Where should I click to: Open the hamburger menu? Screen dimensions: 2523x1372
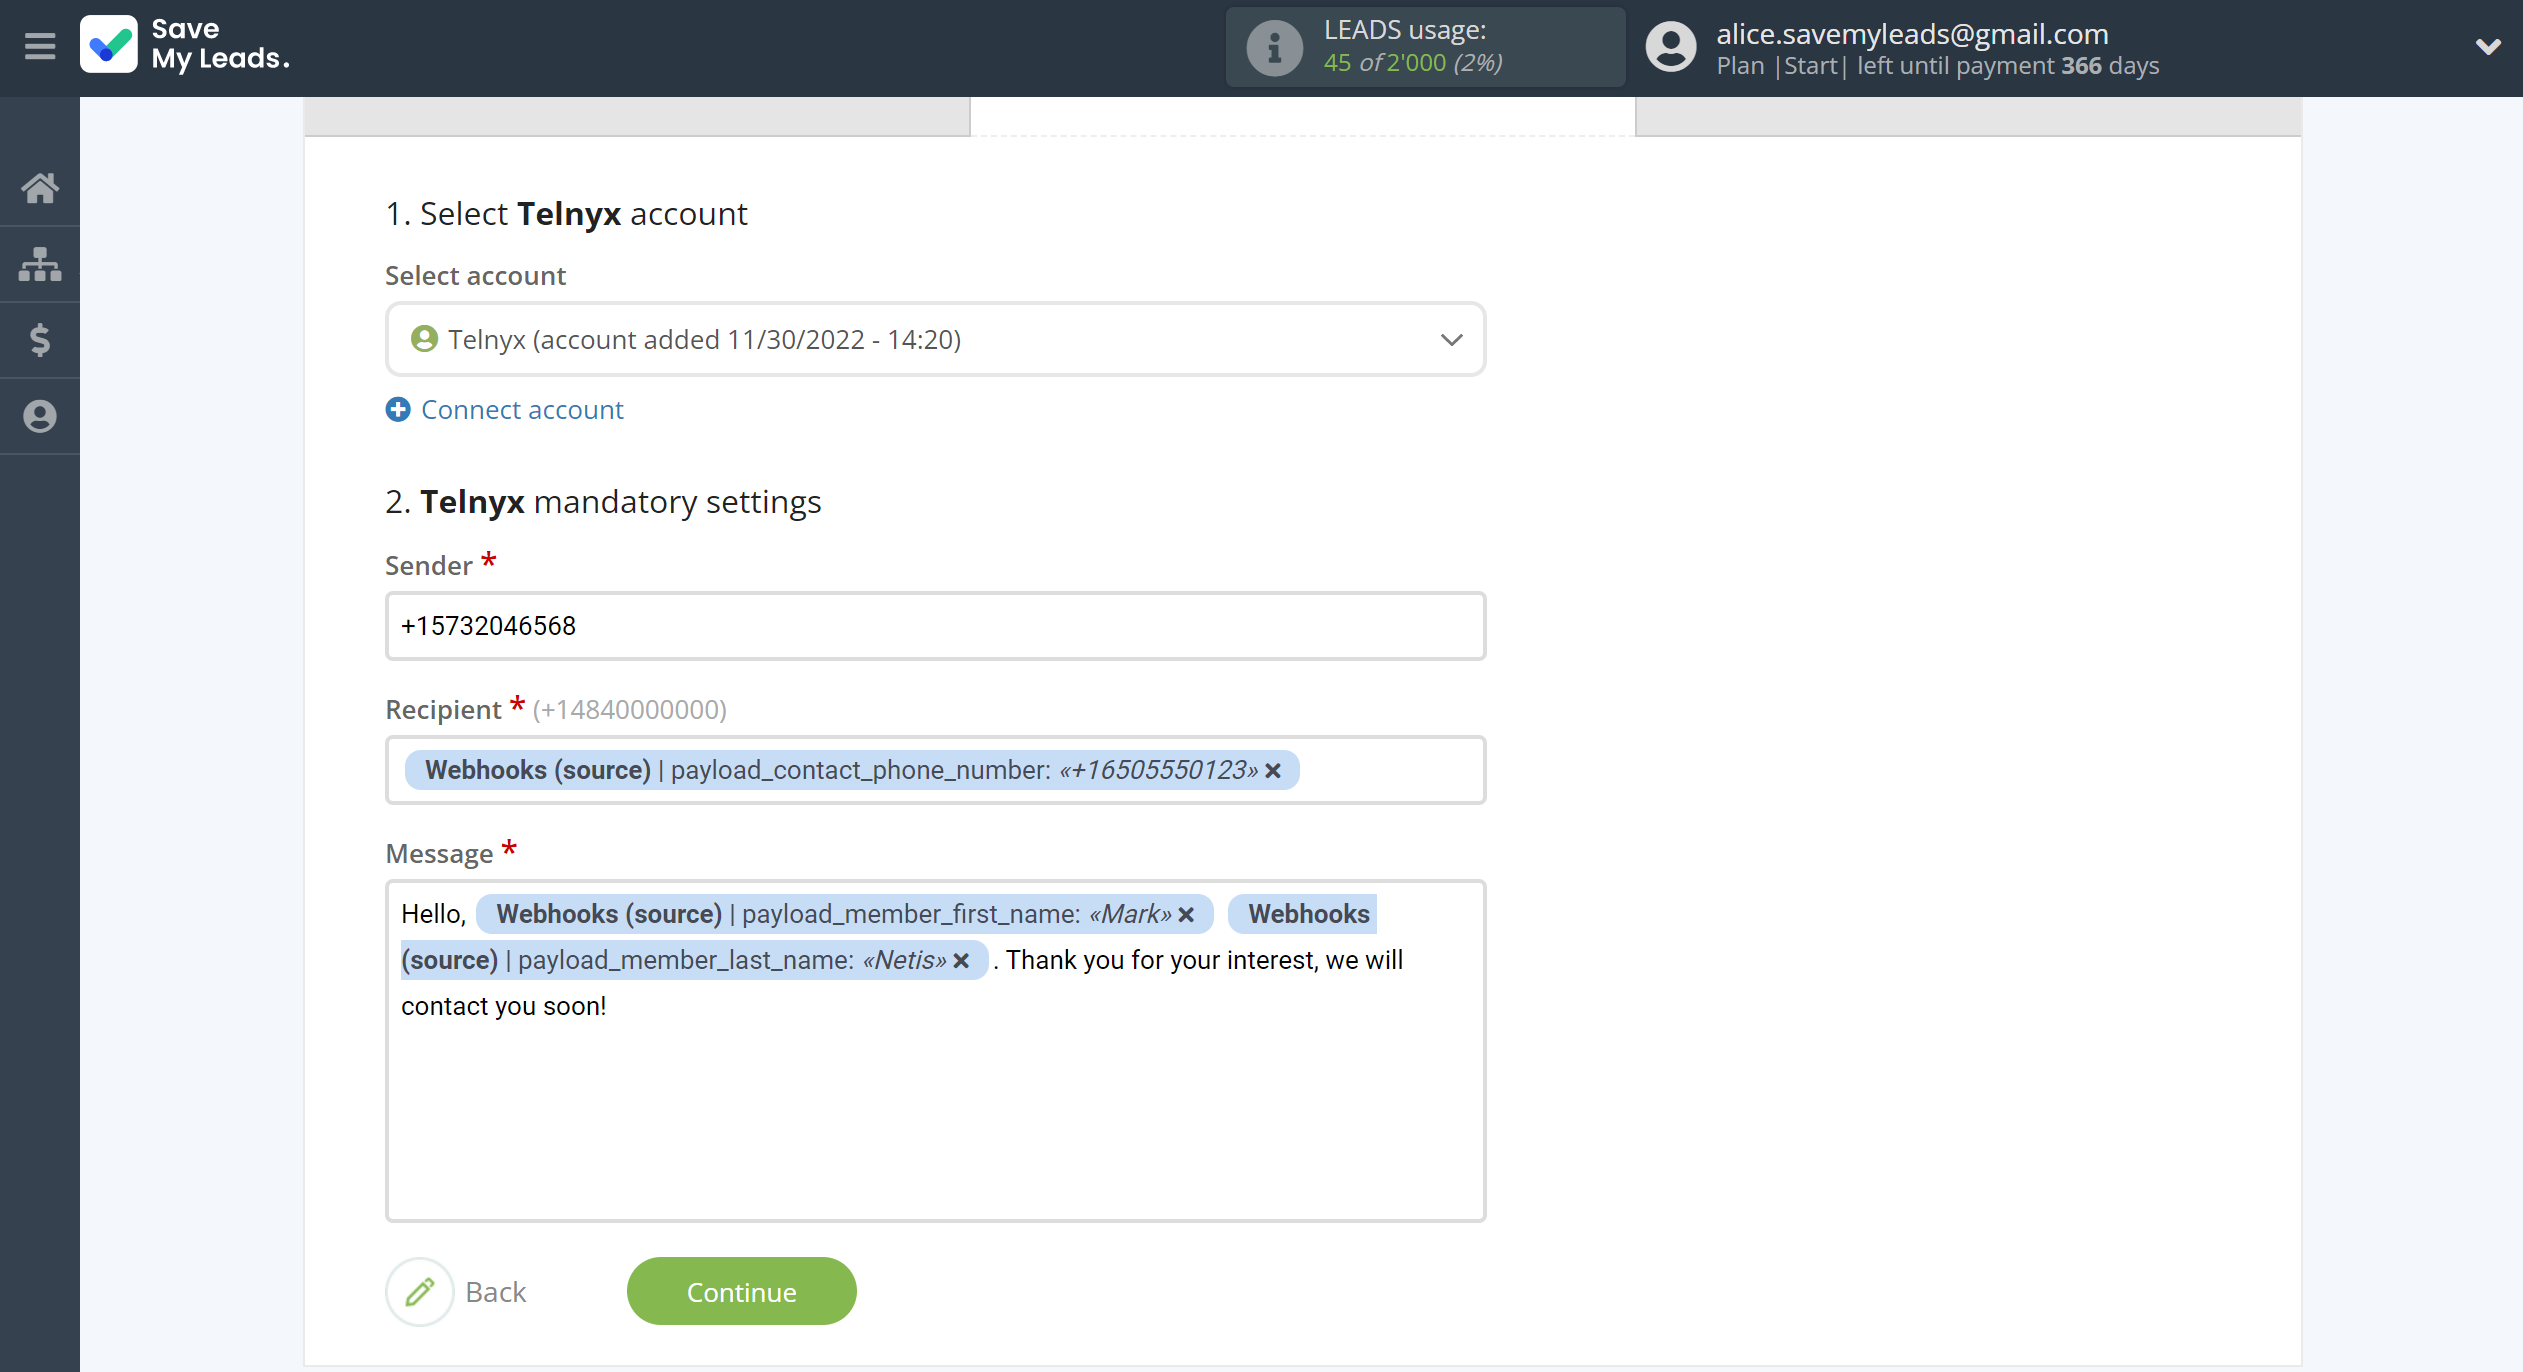[40, 47]
